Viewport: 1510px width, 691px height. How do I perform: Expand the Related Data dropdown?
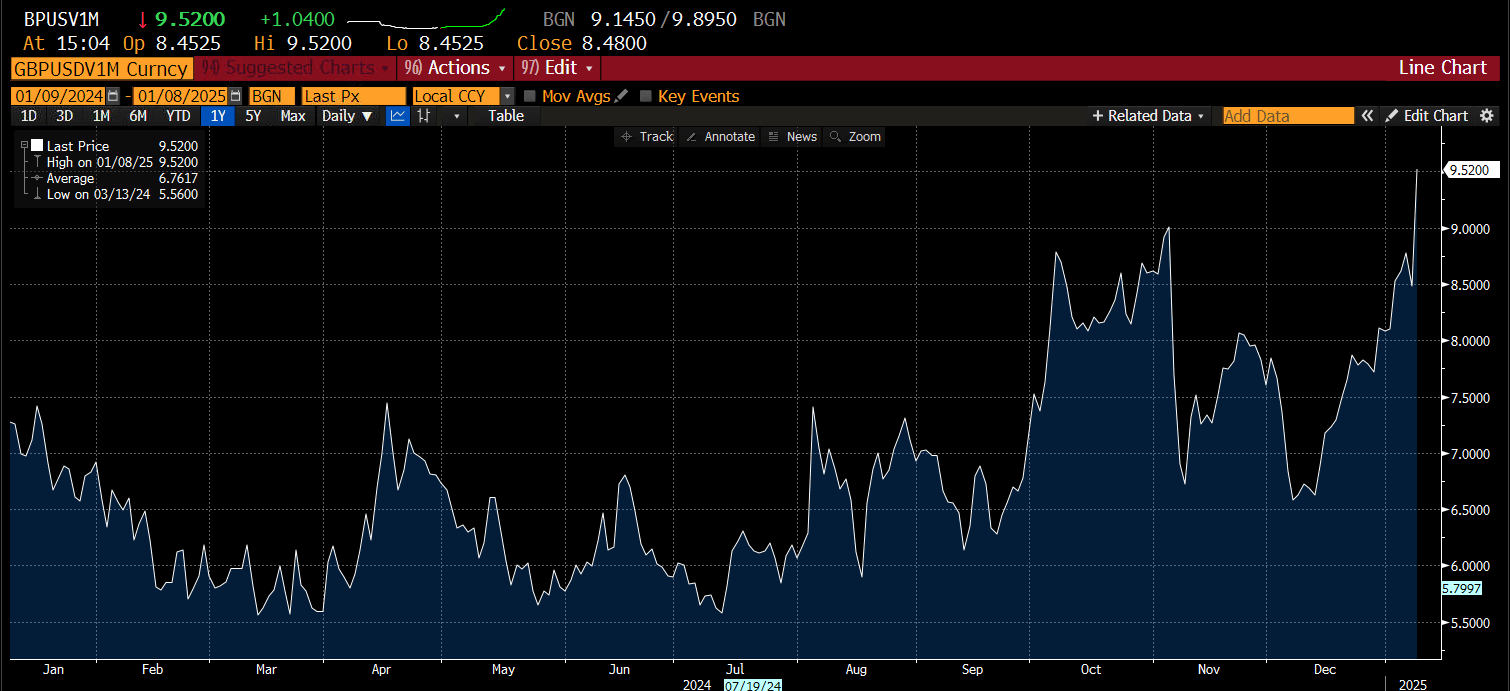(1149, 116)
